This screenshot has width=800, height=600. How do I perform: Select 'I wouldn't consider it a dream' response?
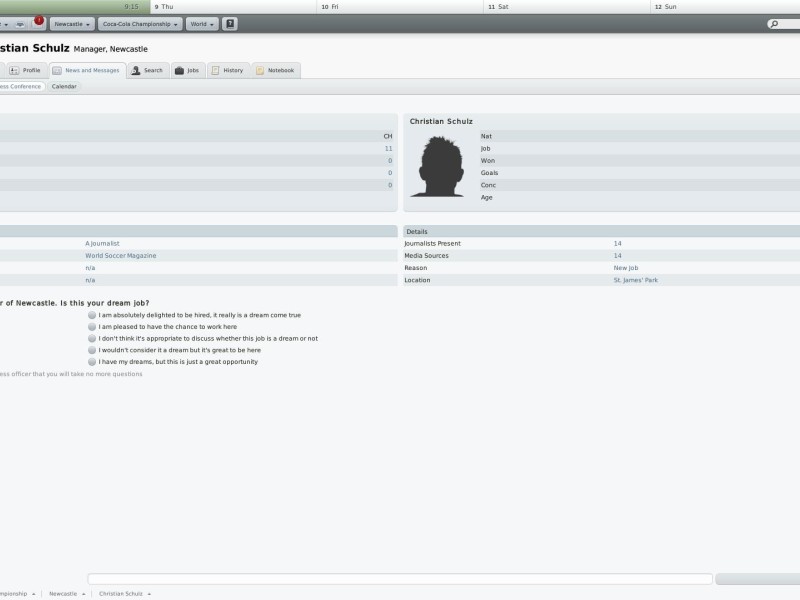(x=89, y=350)
